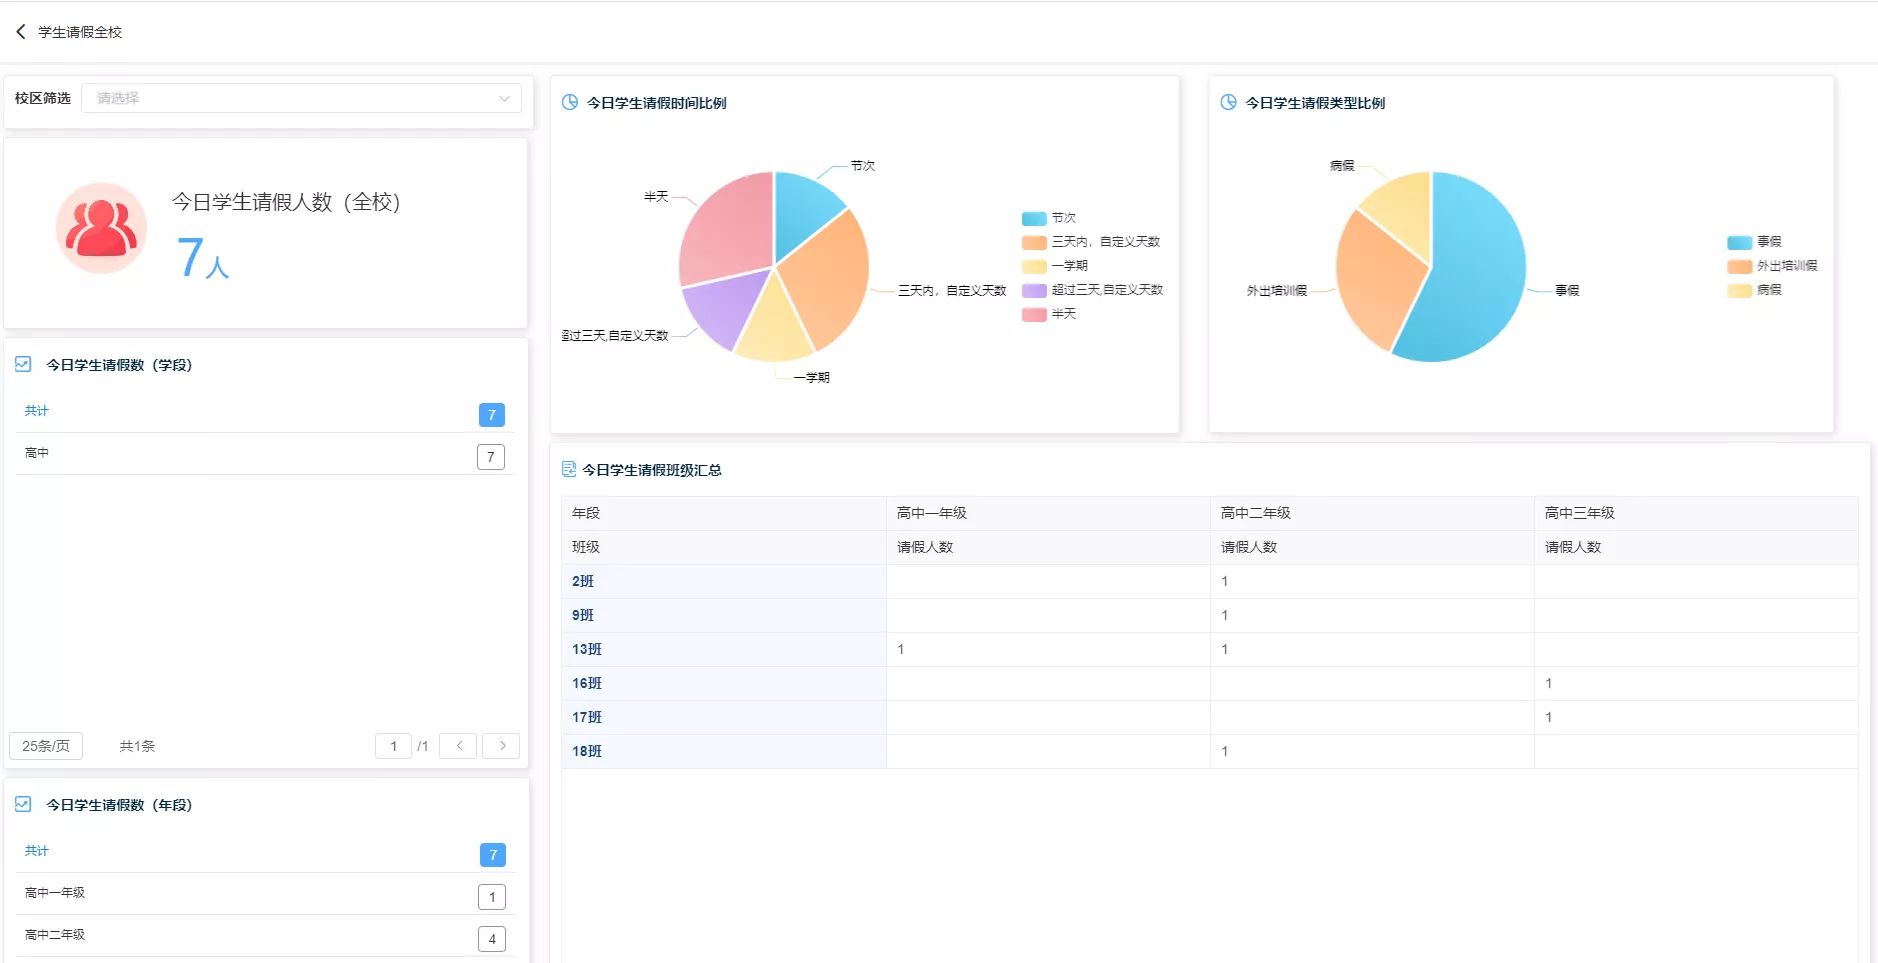Image resolution: width=1878 pixels, height=963 pixels.
Task: Click the pie chart icon beside 今日学生请假时间比例
Action: tap(570, 102)
